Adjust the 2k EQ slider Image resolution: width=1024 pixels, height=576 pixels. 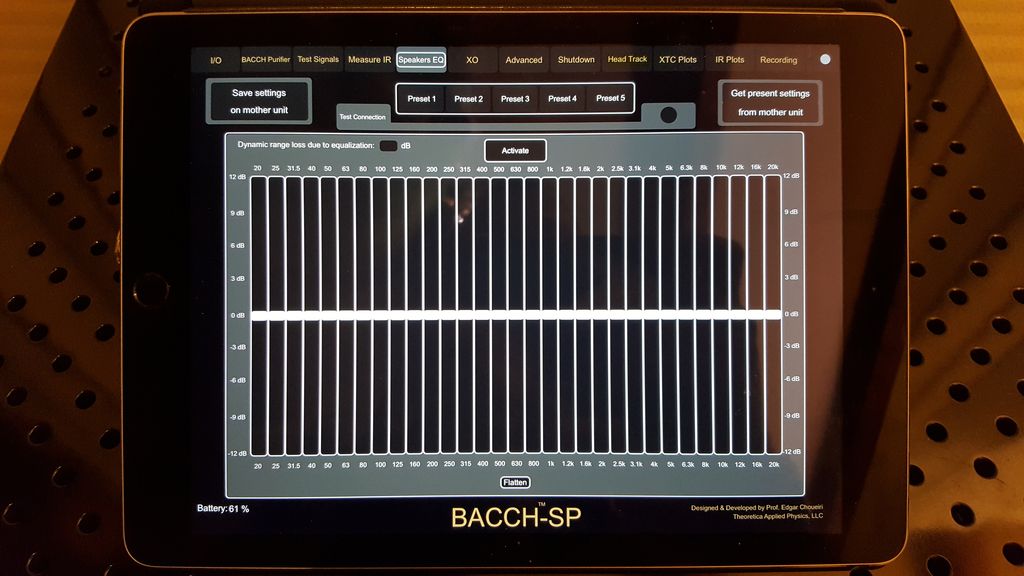click(x=601, y=315)
